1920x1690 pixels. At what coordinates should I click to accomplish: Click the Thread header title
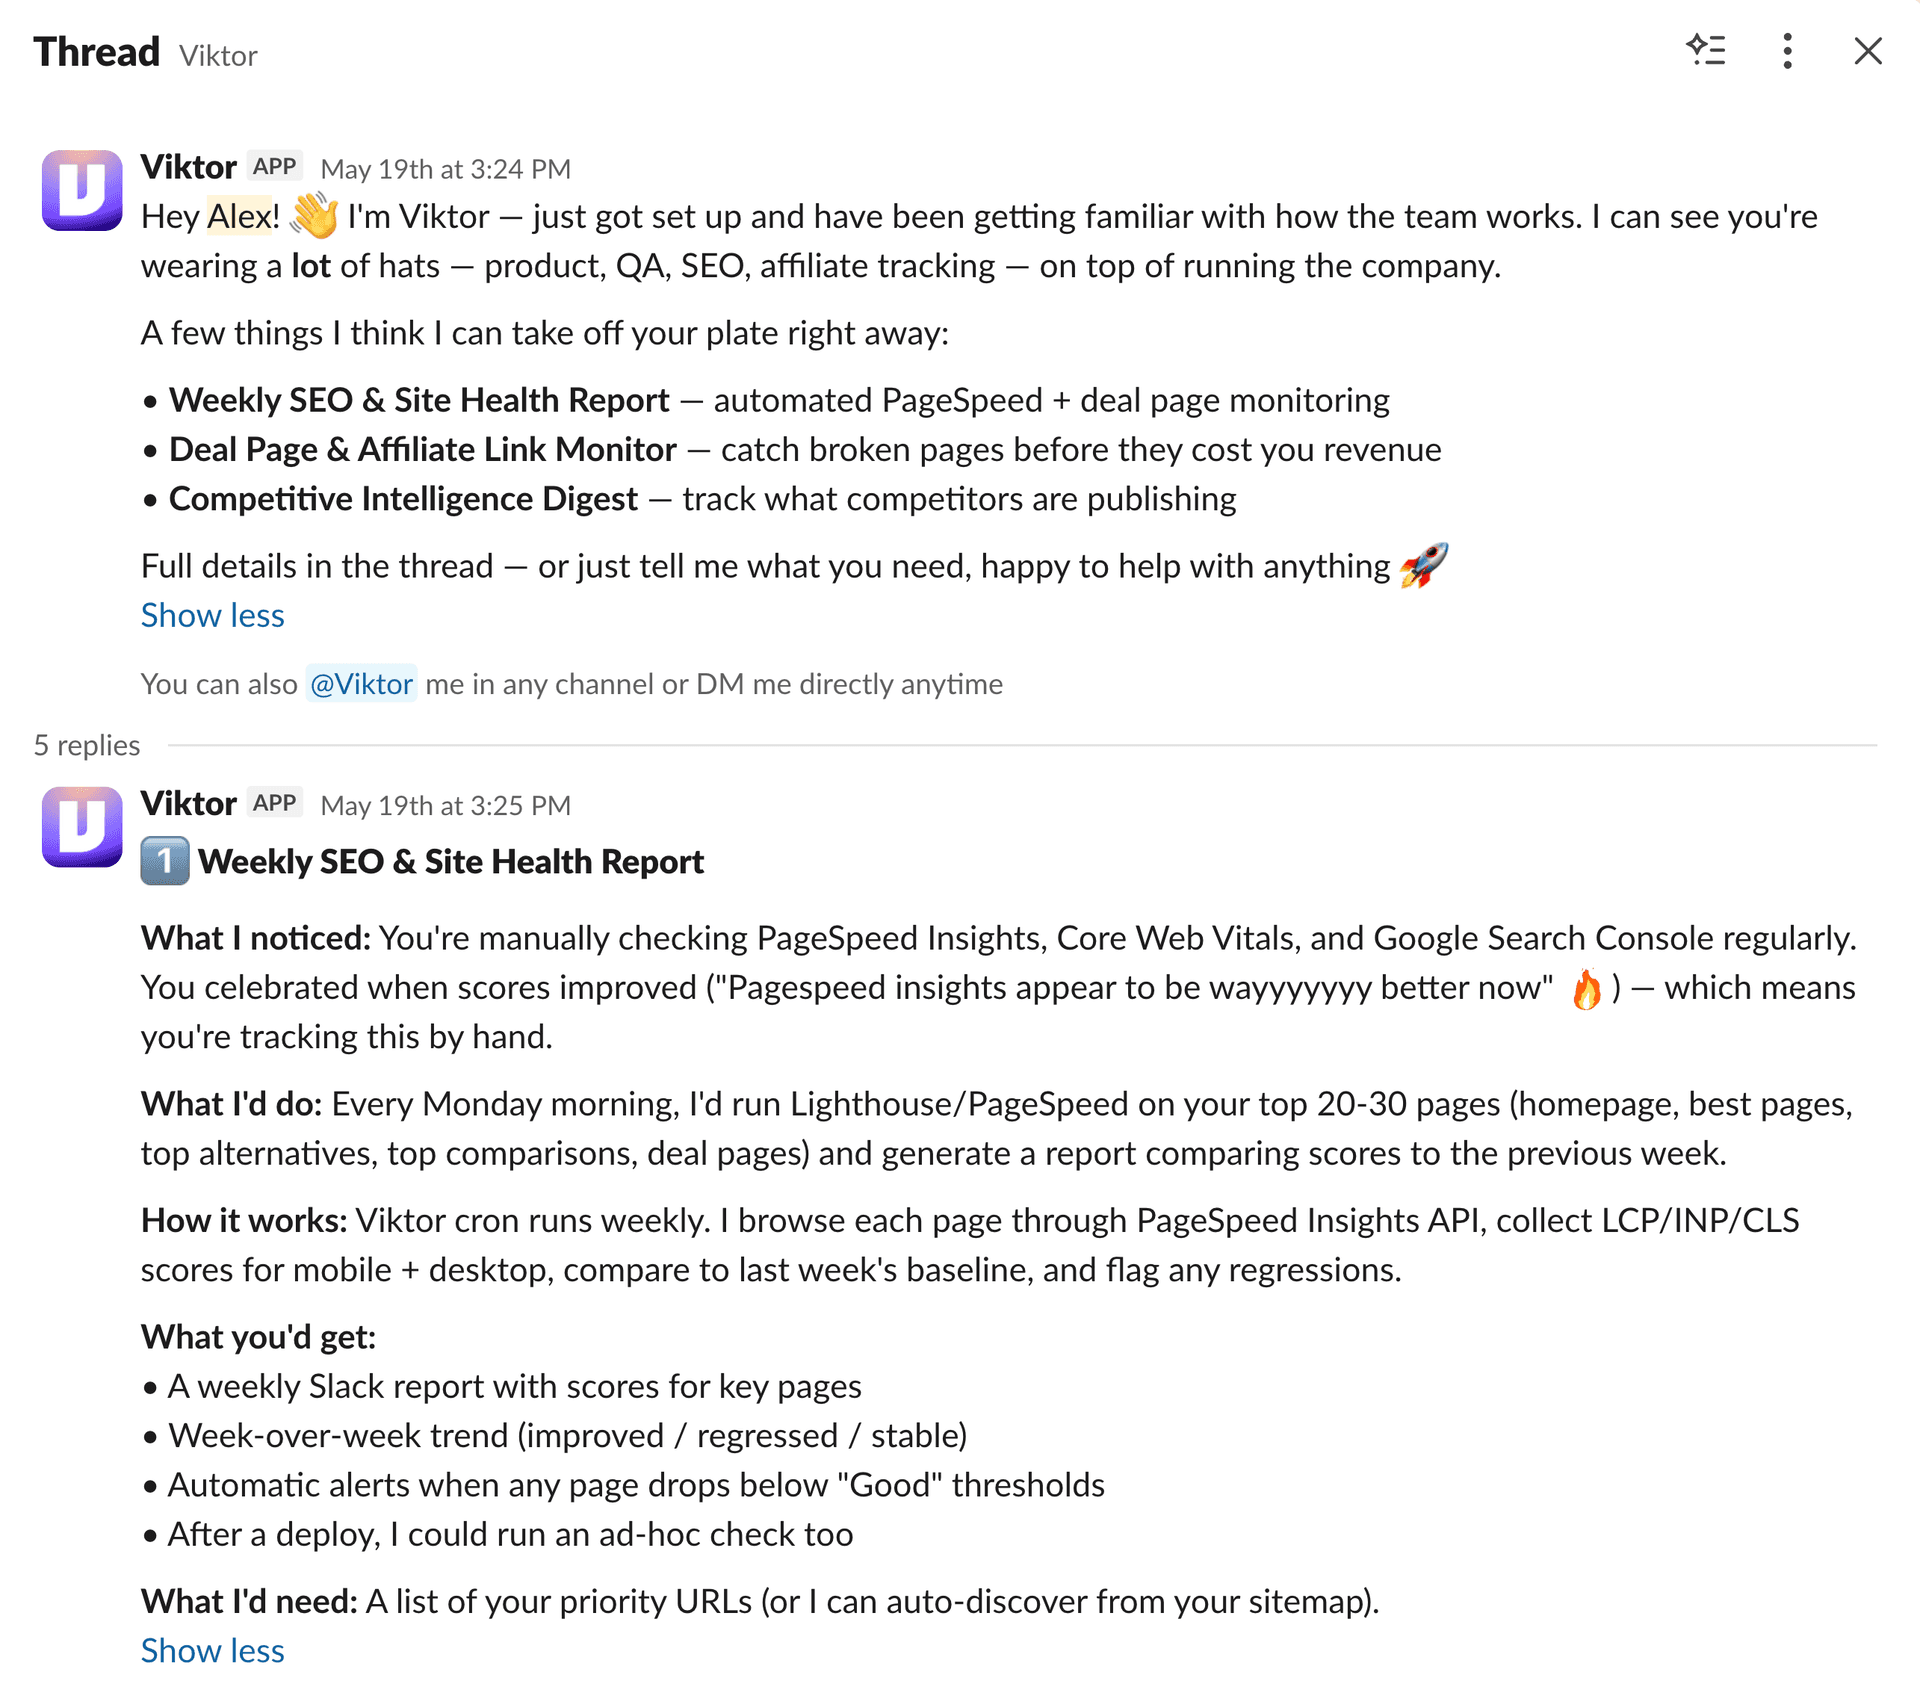click(96, 52)
